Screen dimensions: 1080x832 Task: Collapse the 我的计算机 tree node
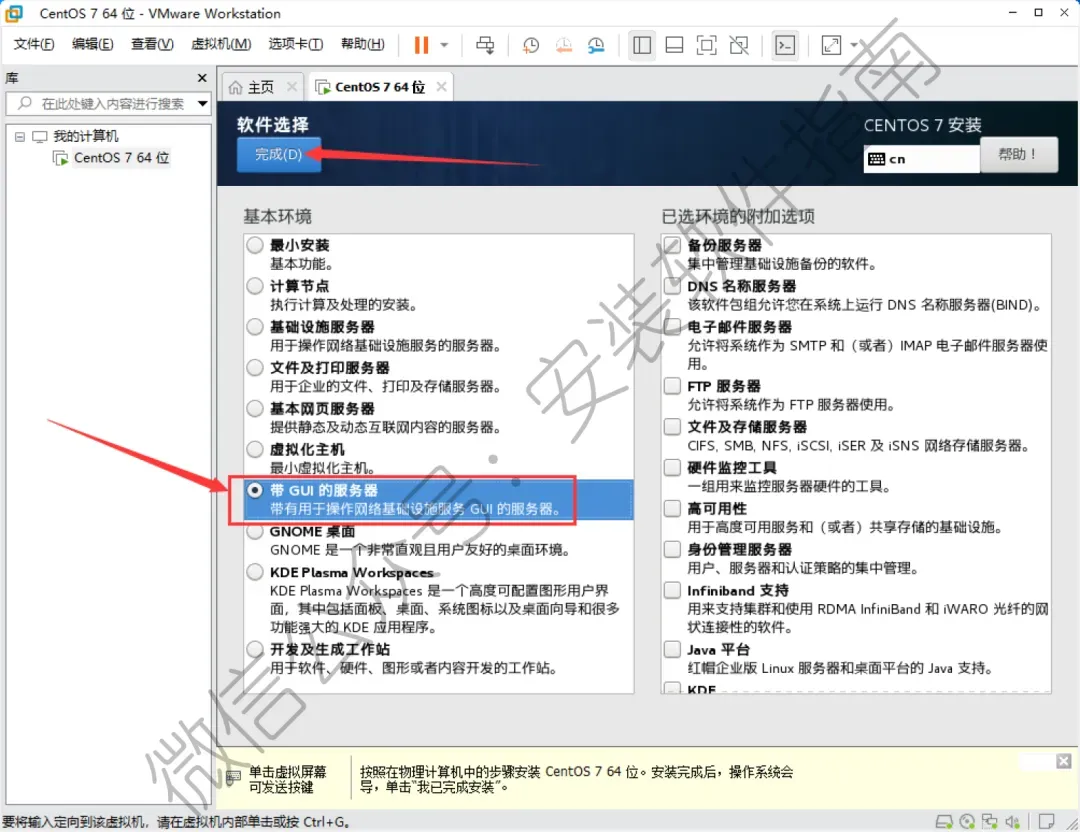20,136
